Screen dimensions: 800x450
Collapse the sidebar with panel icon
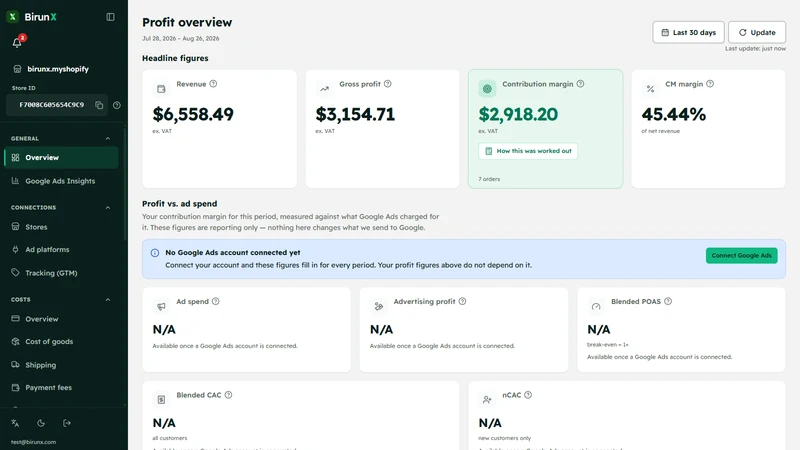(x=110, y=17)
